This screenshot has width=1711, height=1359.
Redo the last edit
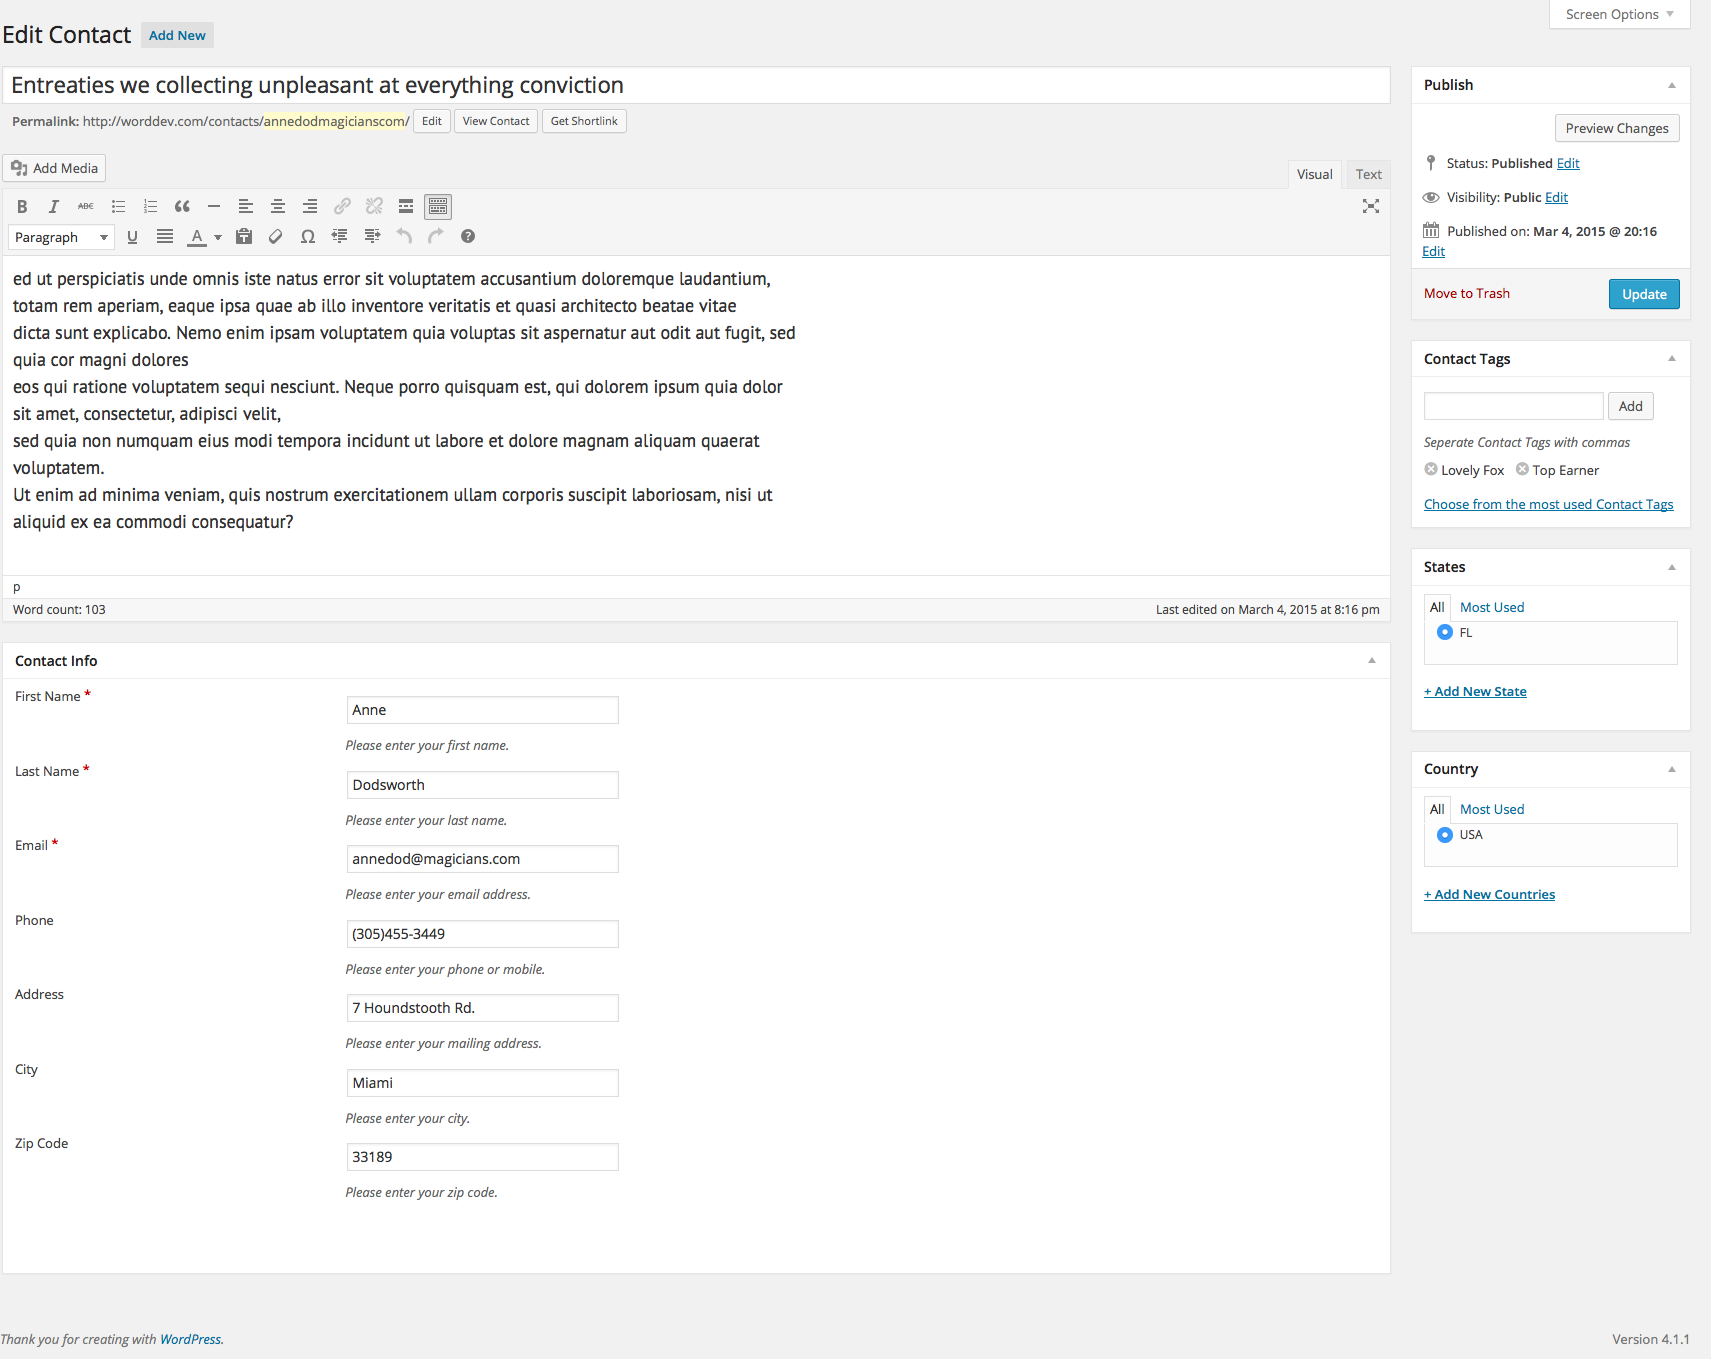pos(436,236)
